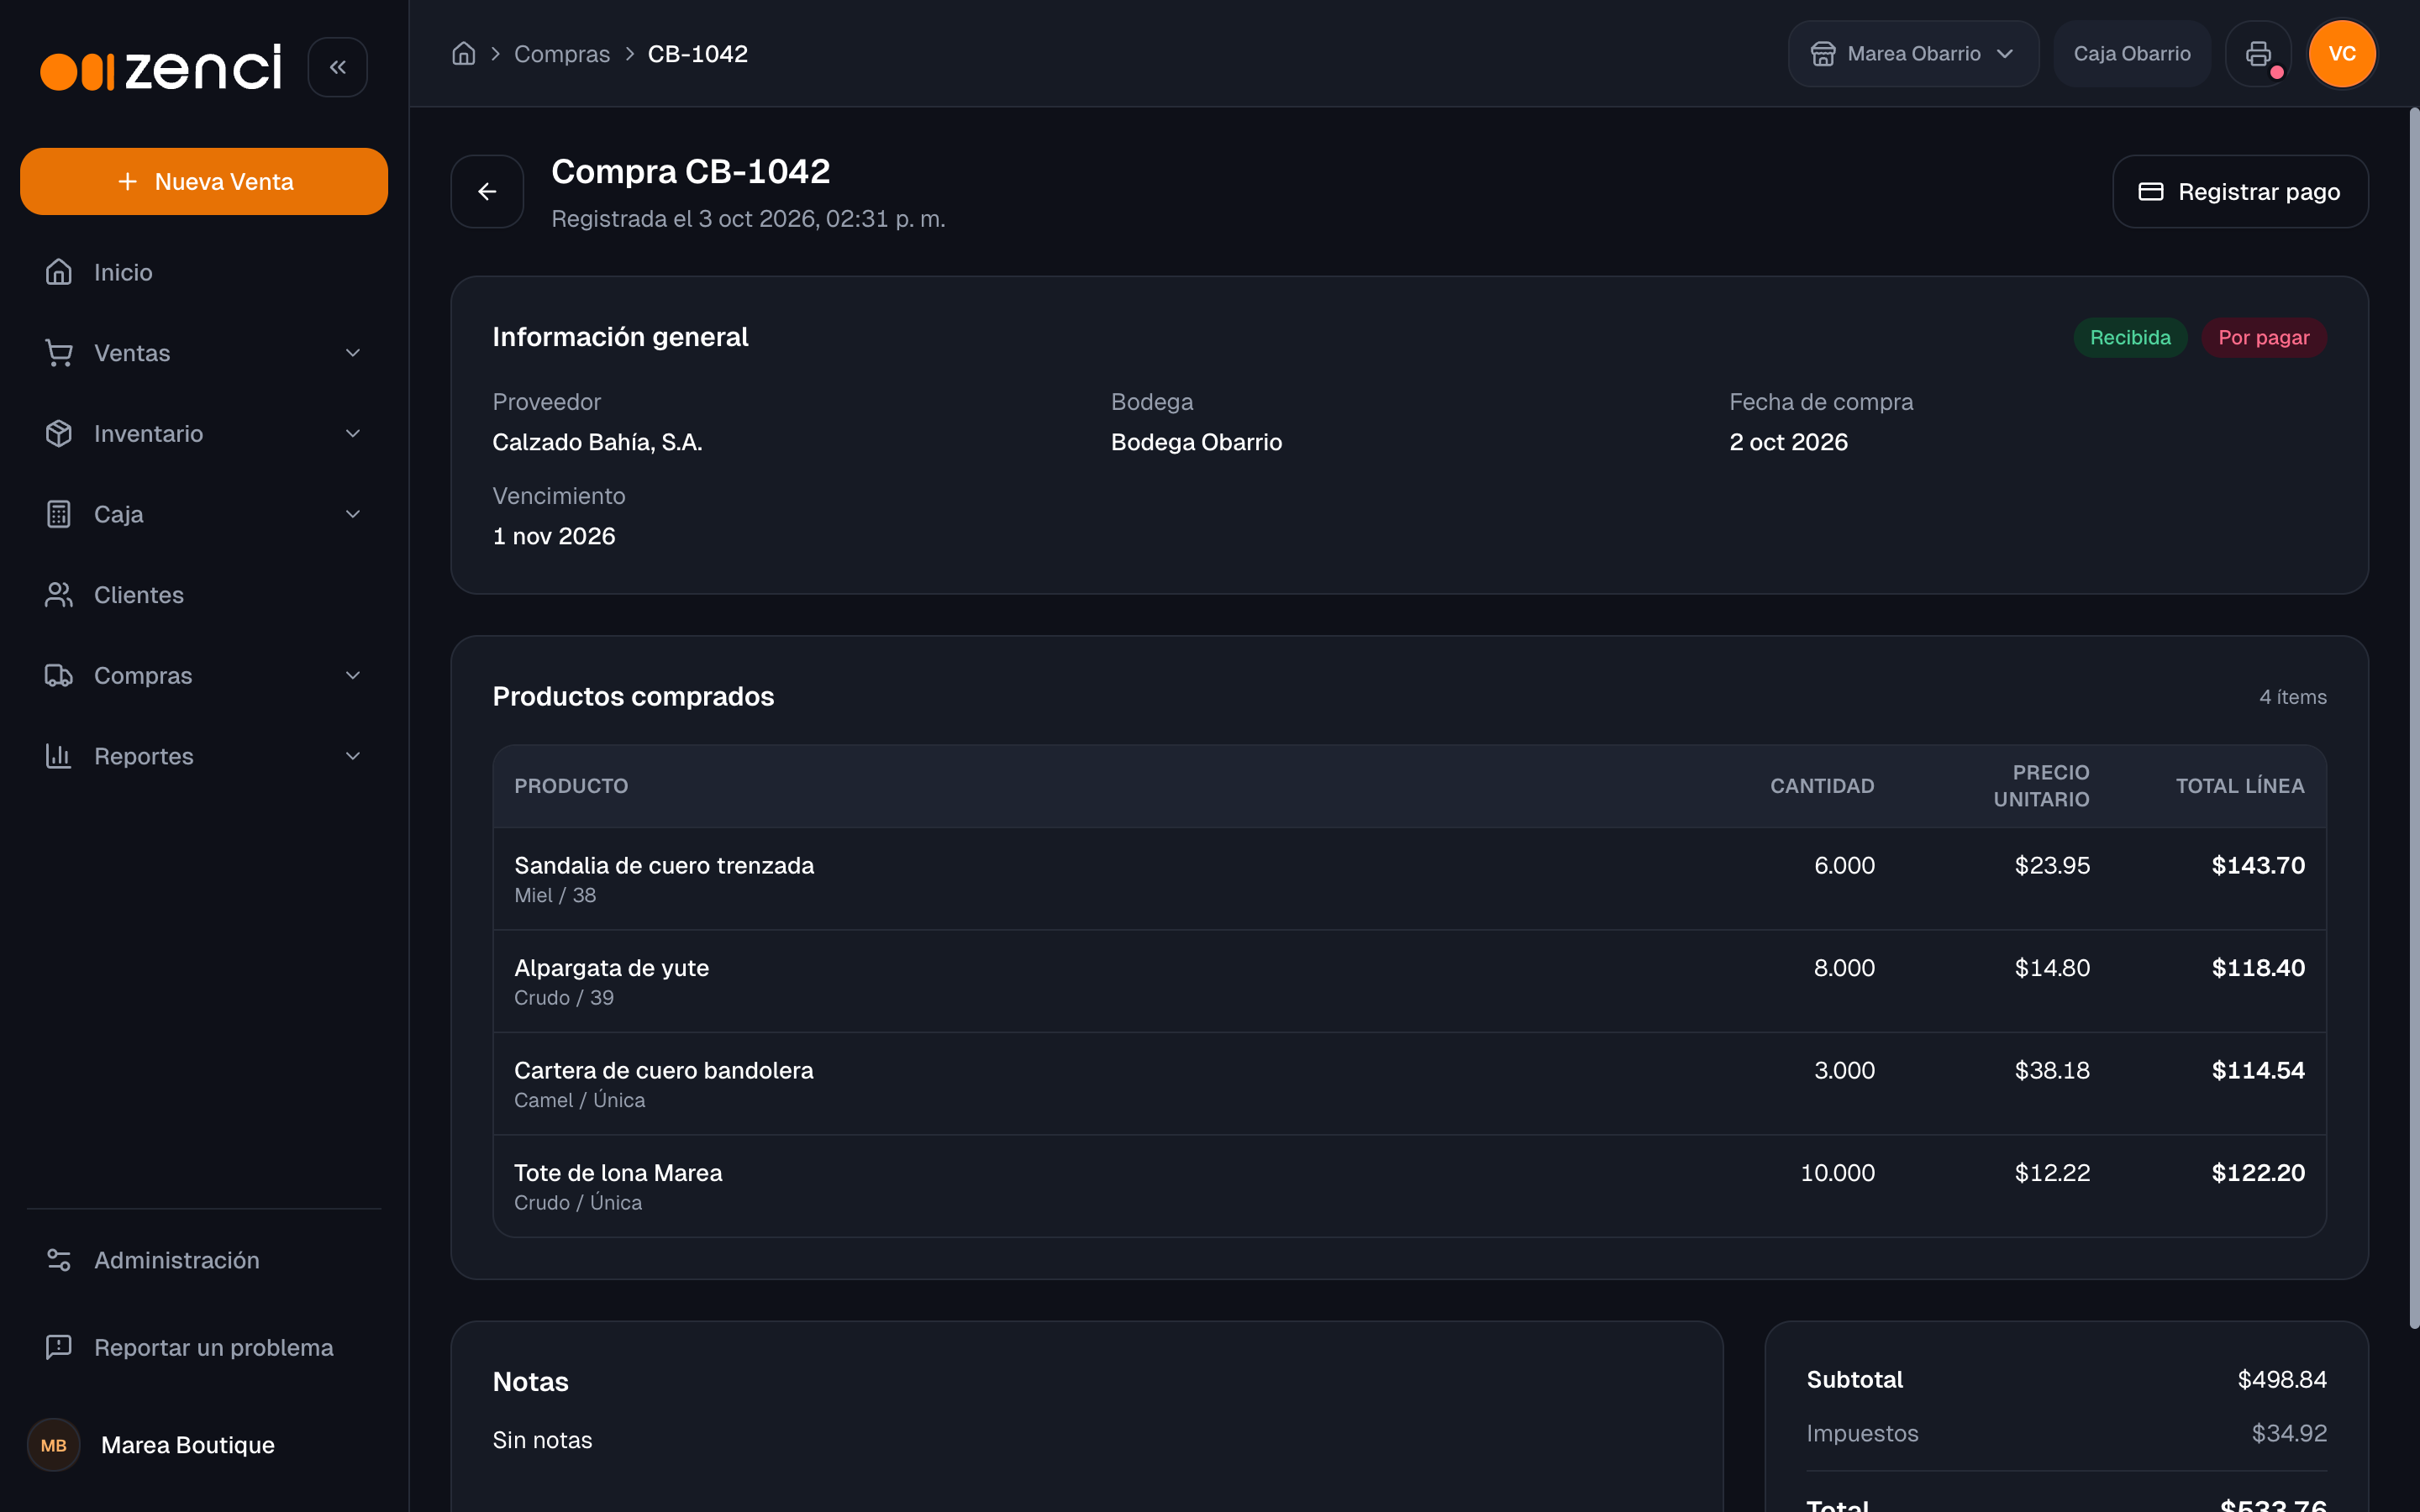2420x1512 pixels.
Task: Open the printer icon in the top bar
Action: [x=2258, y=54]
